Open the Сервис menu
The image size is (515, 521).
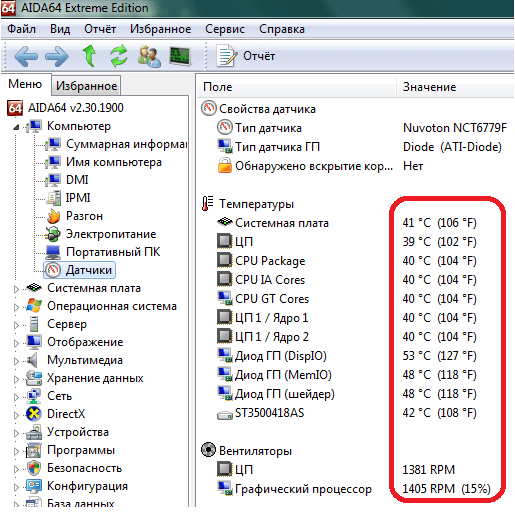pos(225,29)
